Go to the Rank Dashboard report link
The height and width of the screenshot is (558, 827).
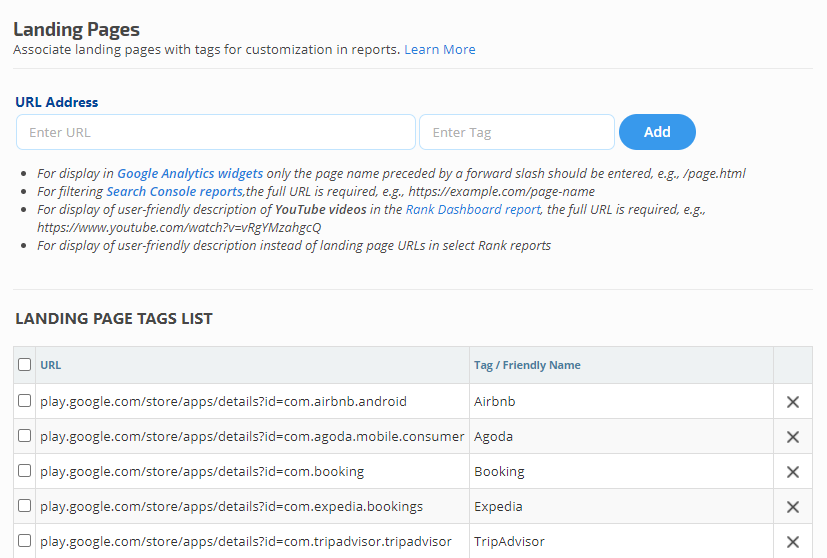click(x=473, y=210)
